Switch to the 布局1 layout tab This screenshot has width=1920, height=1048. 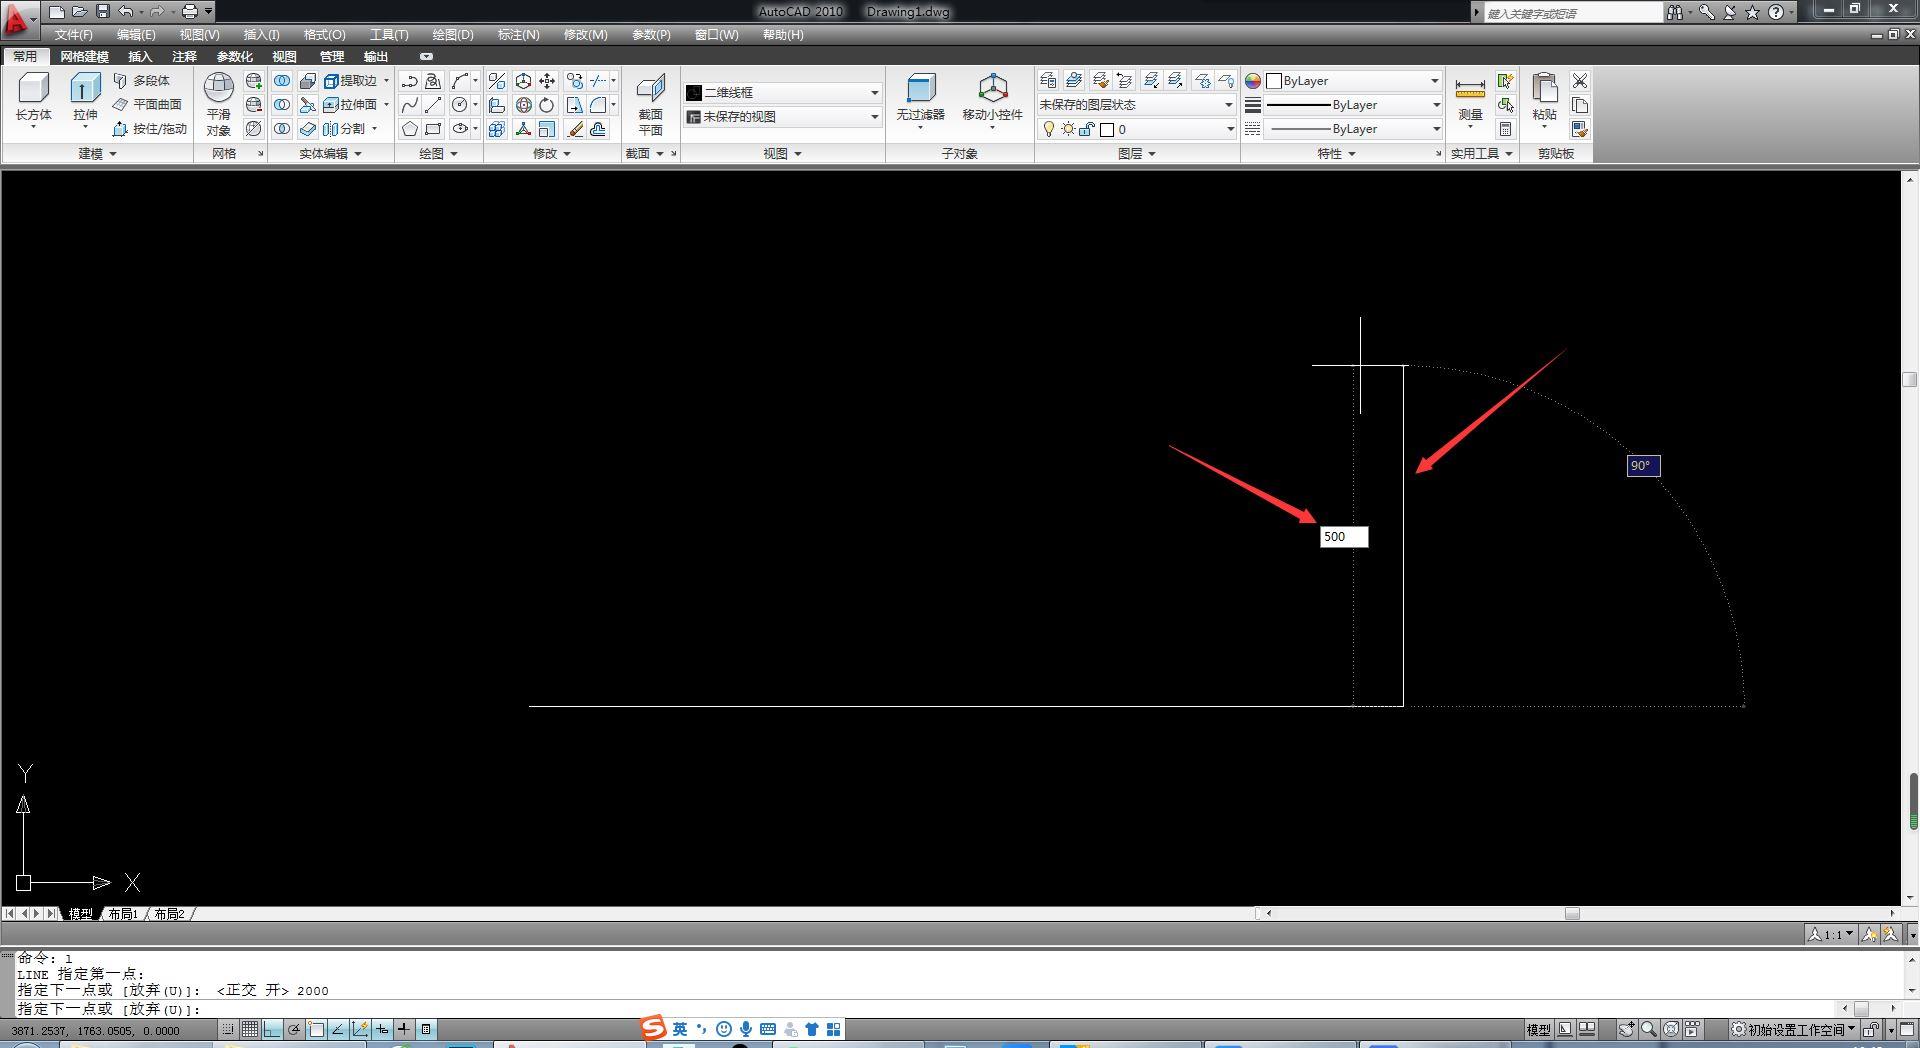click(x=123, y=914)
